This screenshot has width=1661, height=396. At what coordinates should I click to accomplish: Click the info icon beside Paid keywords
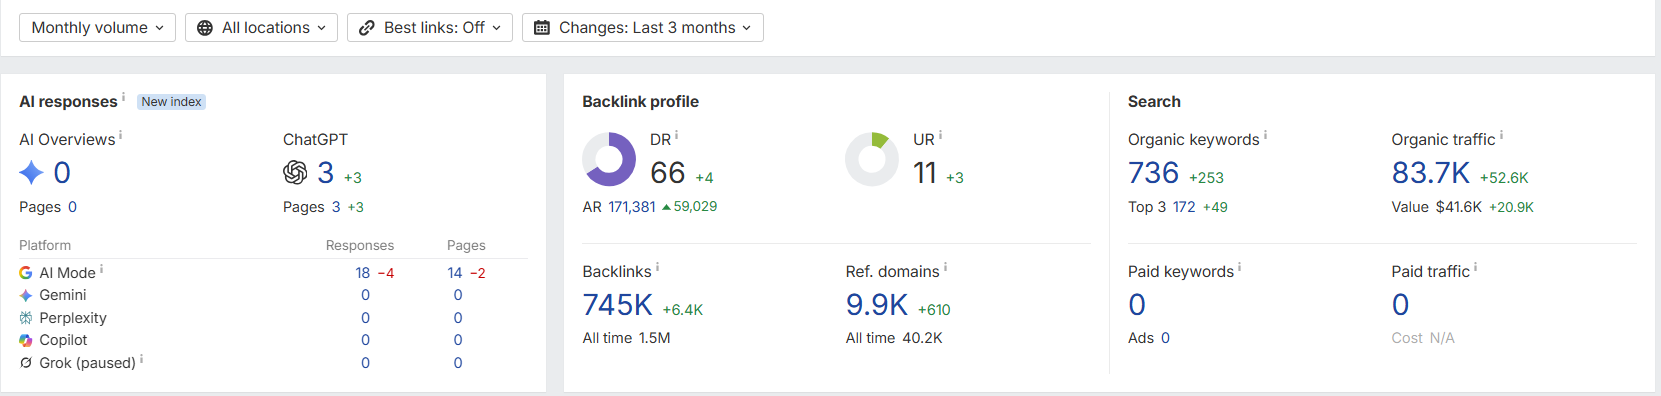click(x=1239, y=267)
